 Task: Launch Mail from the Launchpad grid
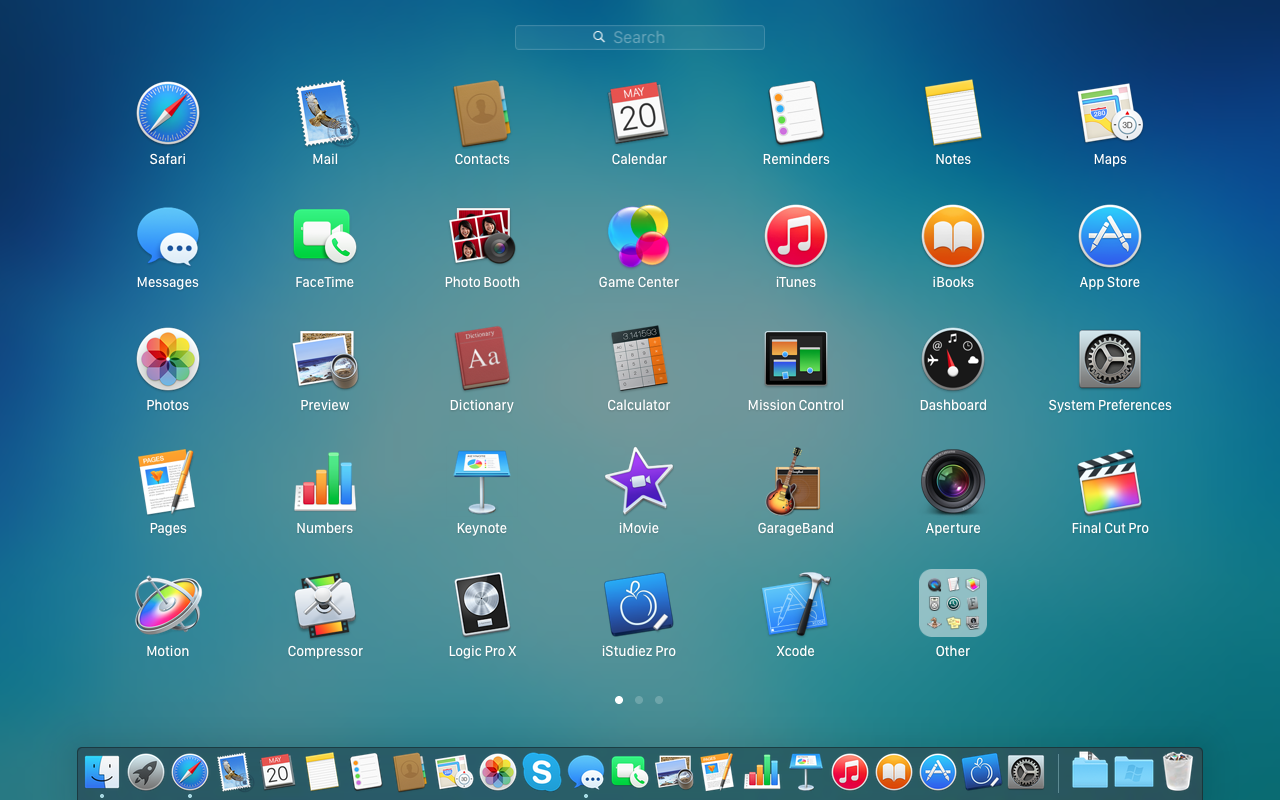325,113
